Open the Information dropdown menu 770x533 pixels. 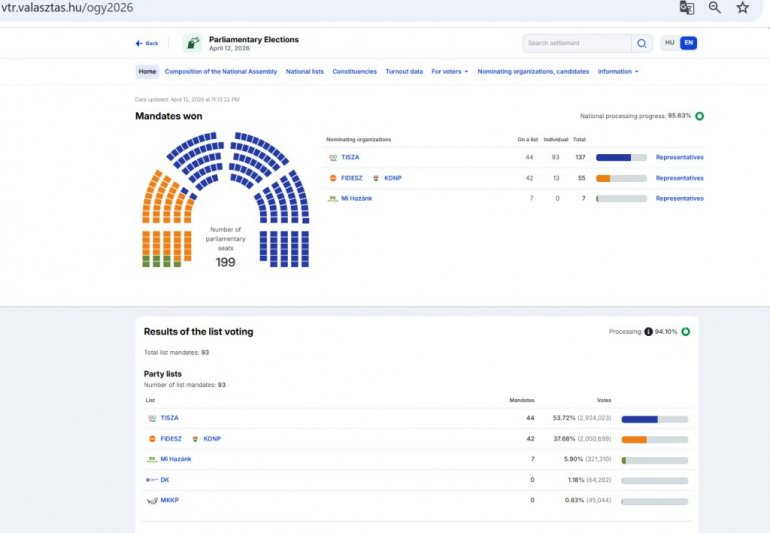[x=617, y=72]
